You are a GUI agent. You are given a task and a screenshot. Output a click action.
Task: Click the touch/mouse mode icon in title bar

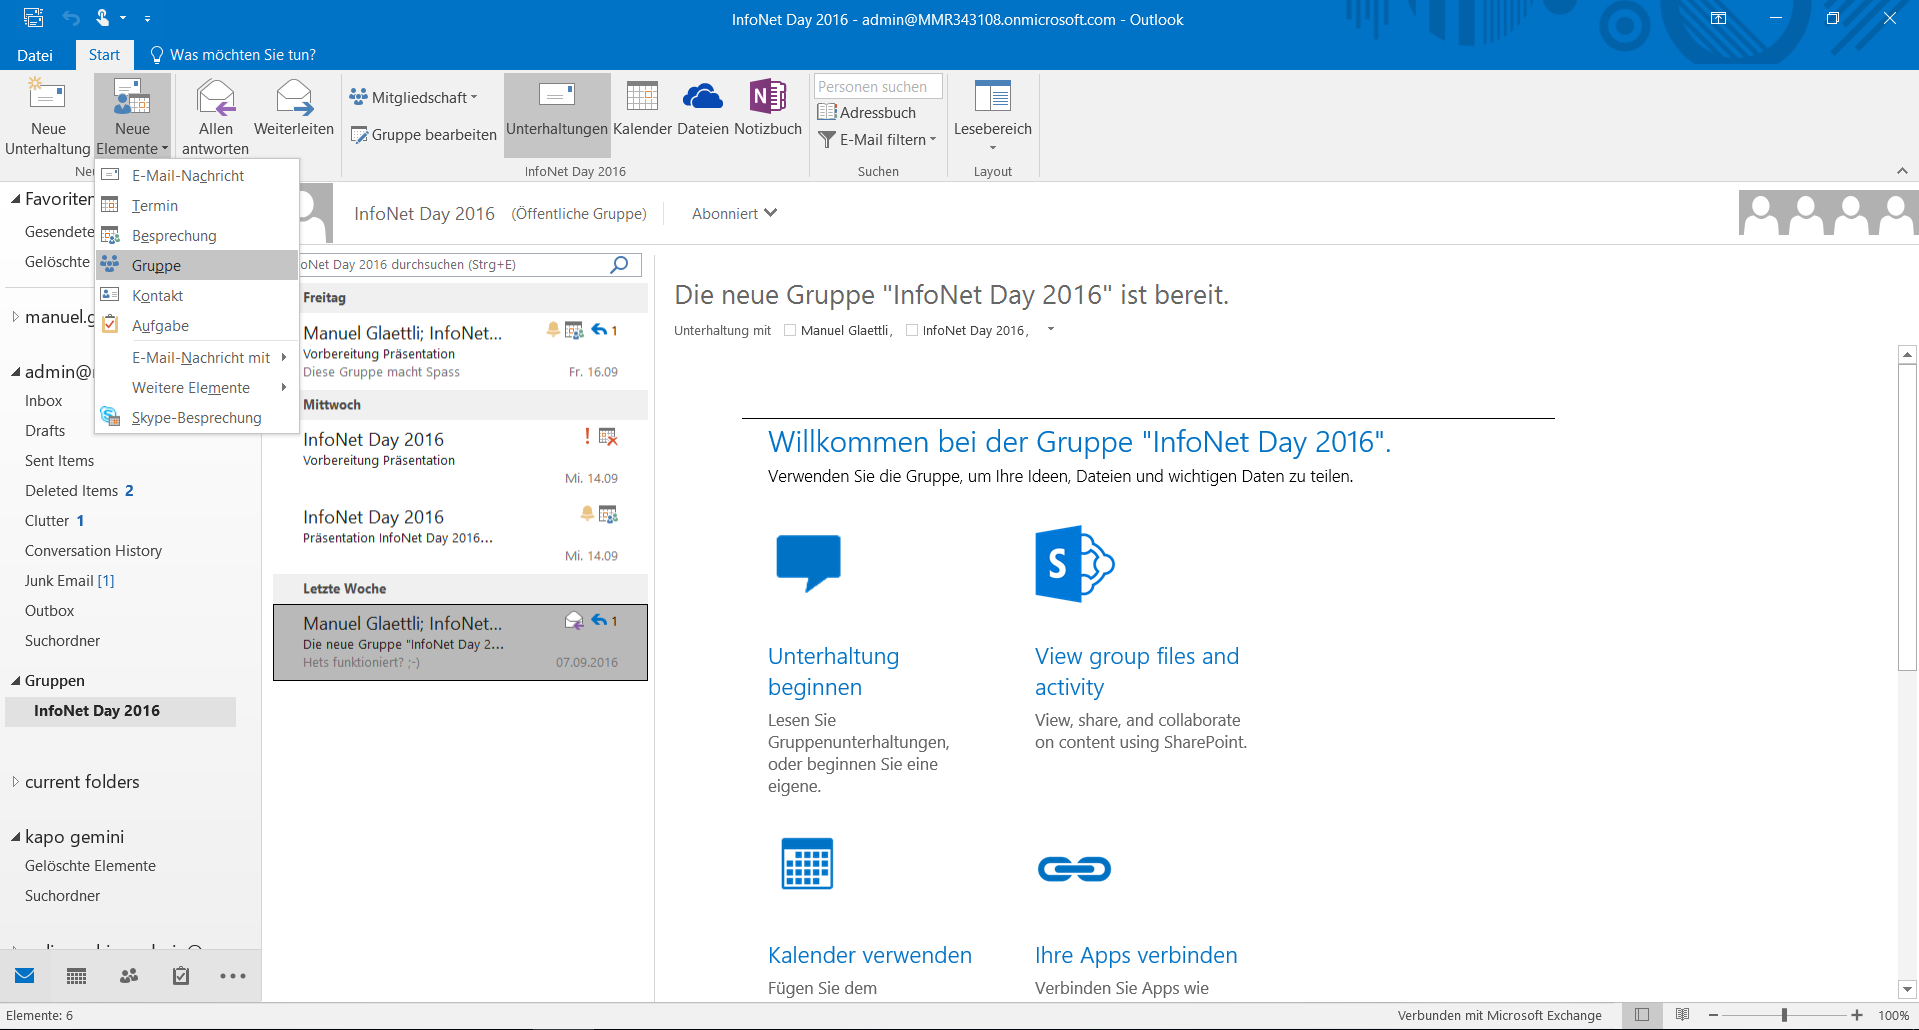click(x=102, y=18)
